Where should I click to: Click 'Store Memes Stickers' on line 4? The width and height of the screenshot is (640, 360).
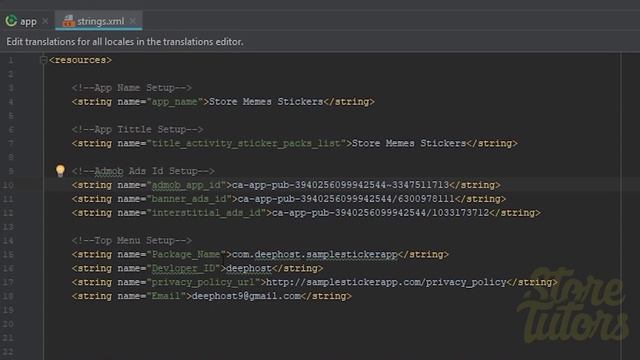(266, 102)
